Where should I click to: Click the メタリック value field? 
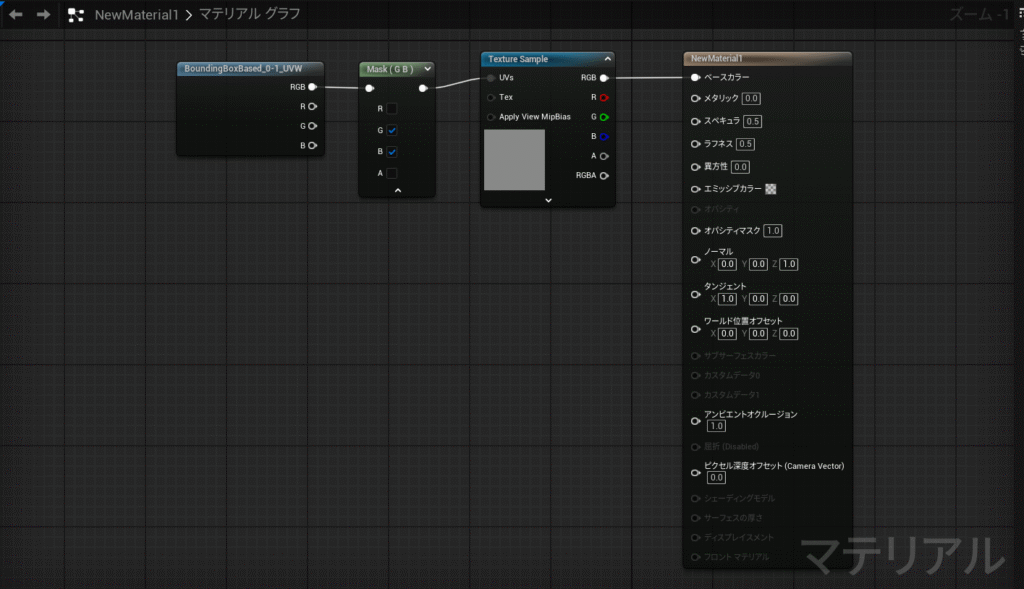click(x=751, y=99)
